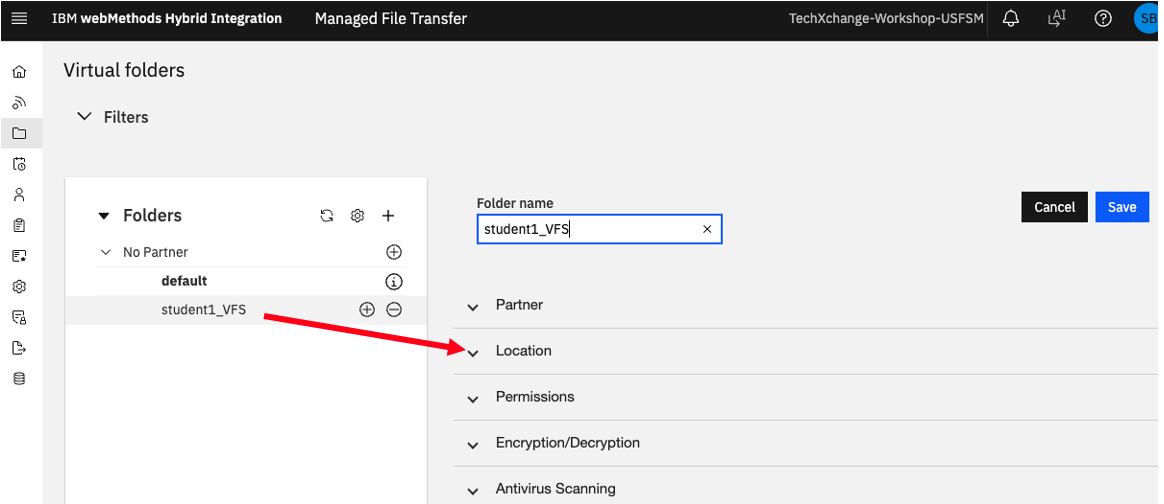Expand the Encryption/Decryption section

click(x=805, y=443)
